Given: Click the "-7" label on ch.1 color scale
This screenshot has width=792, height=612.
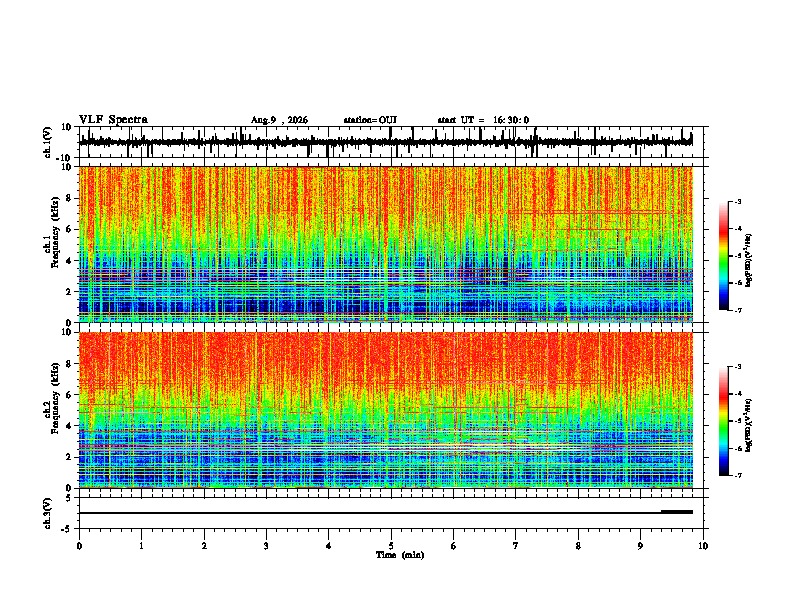Looking at the screenshot, I should pyautogui.click(x=737, y=310).
